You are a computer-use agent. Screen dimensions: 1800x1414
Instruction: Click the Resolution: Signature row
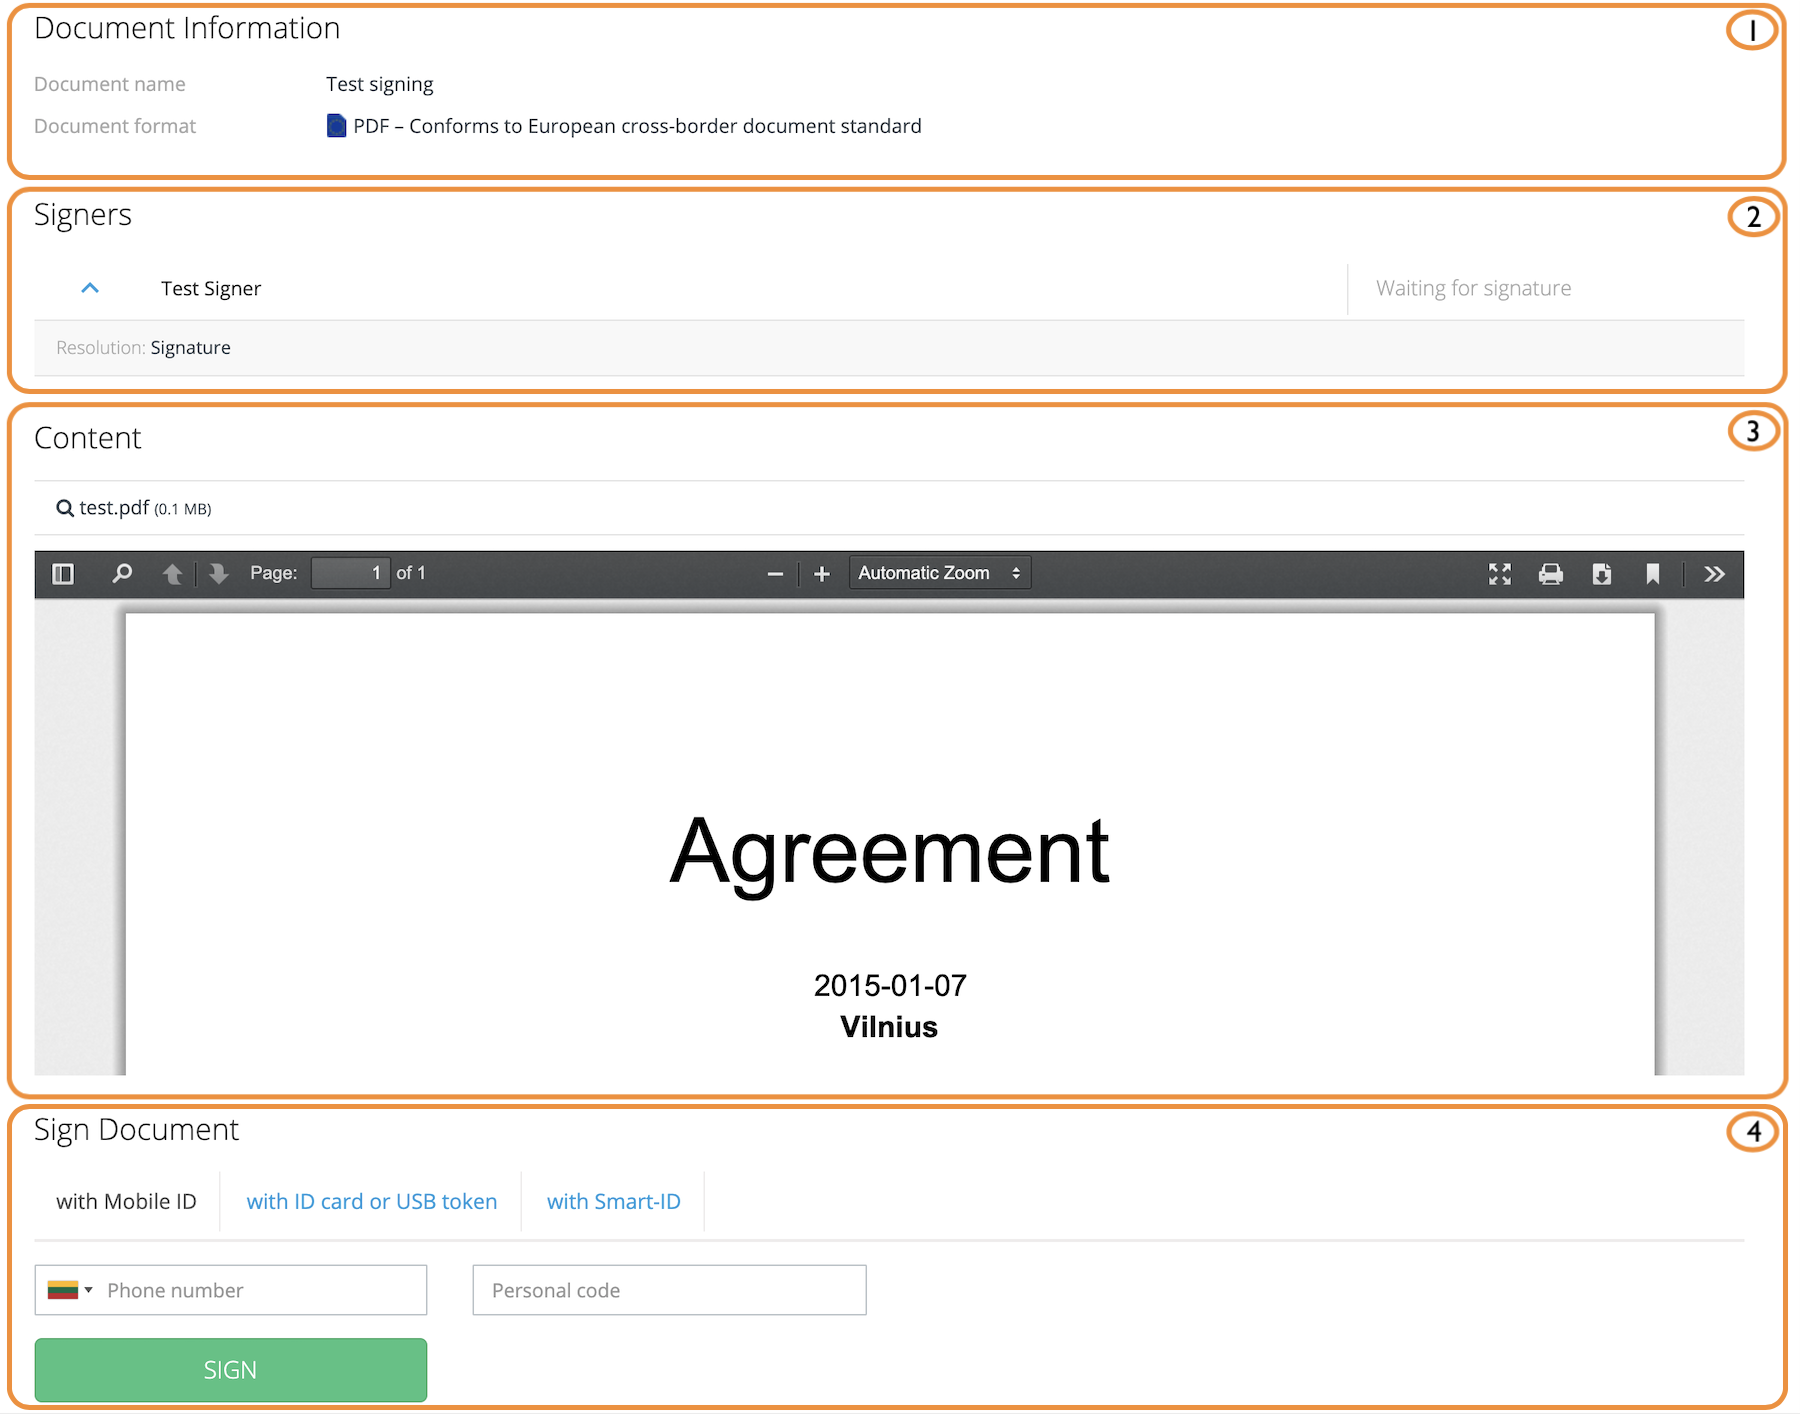(889, 348)
